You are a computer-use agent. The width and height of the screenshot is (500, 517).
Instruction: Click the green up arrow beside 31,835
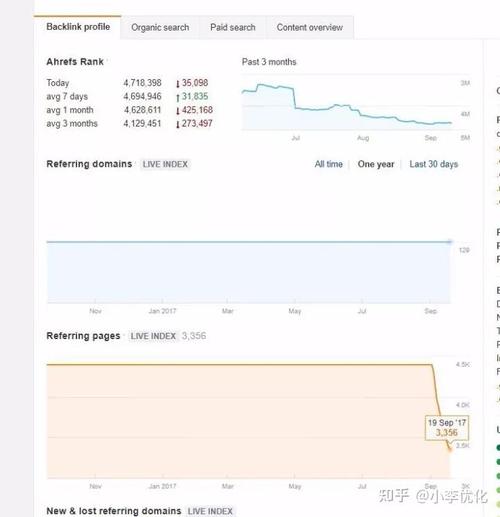coord(178,97)
